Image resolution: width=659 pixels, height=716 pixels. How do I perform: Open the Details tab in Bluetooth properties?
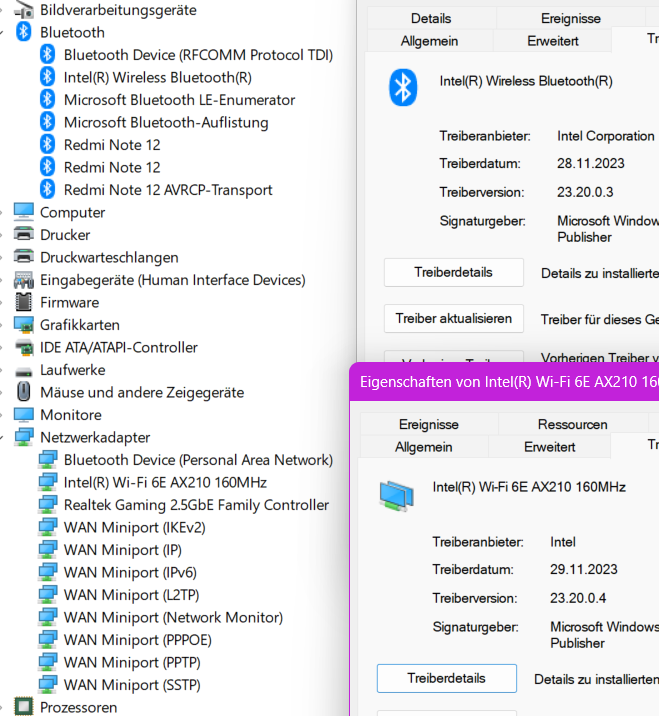pyautogui.click(x=431, y=18)
